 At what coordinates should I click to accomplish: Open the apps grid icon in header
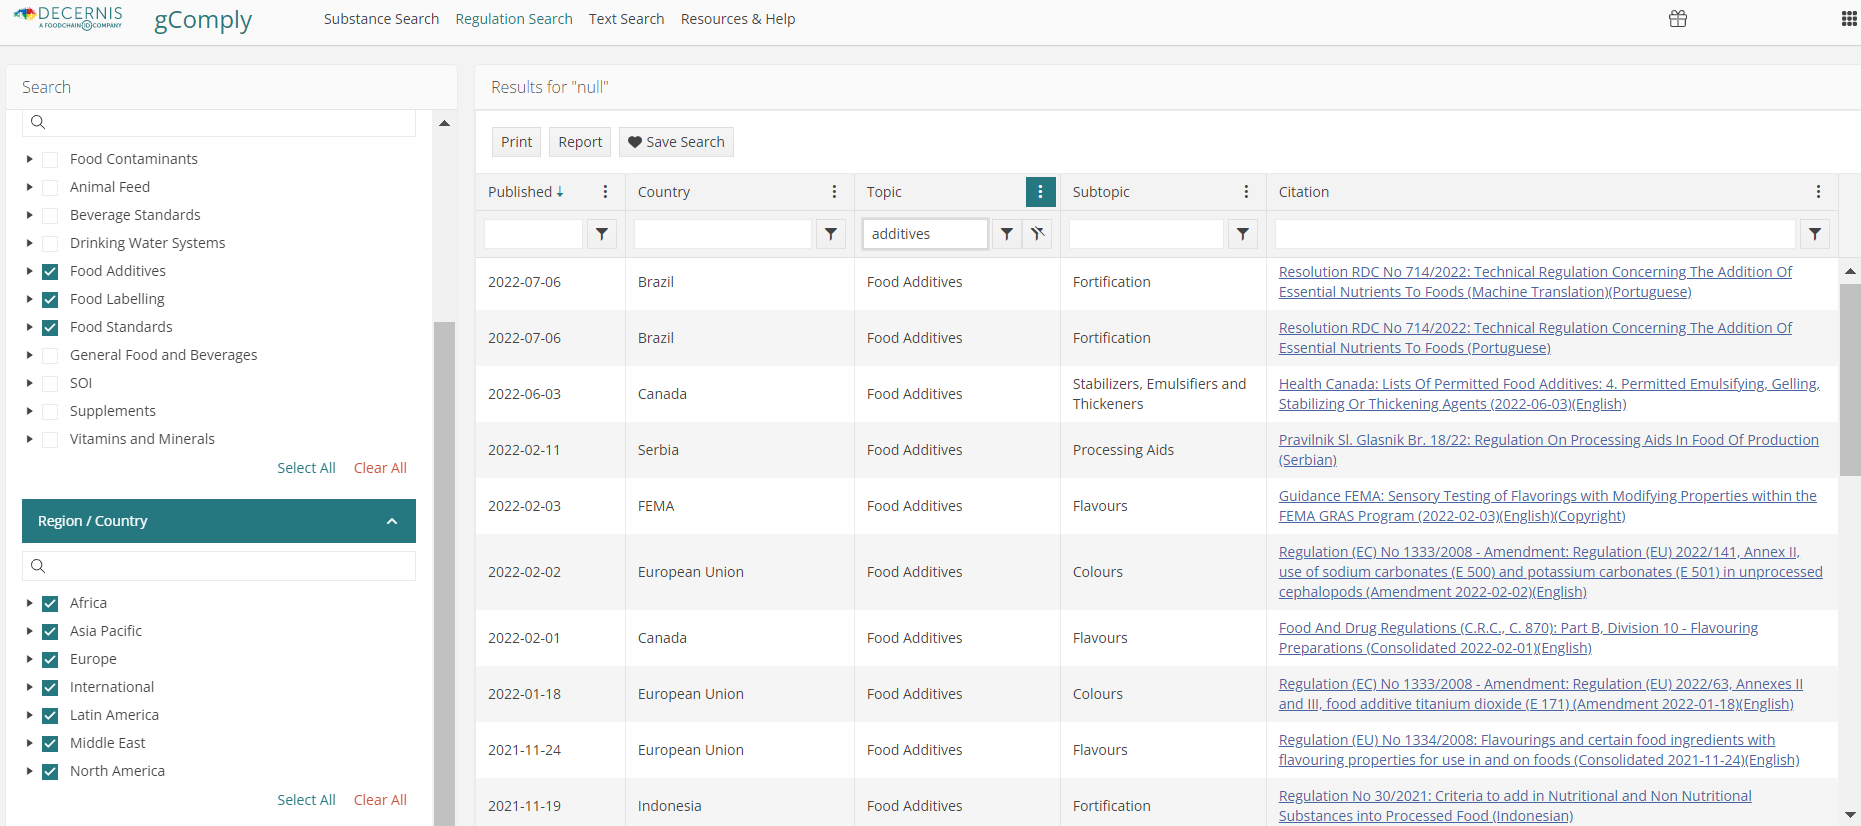[1849, 19]
